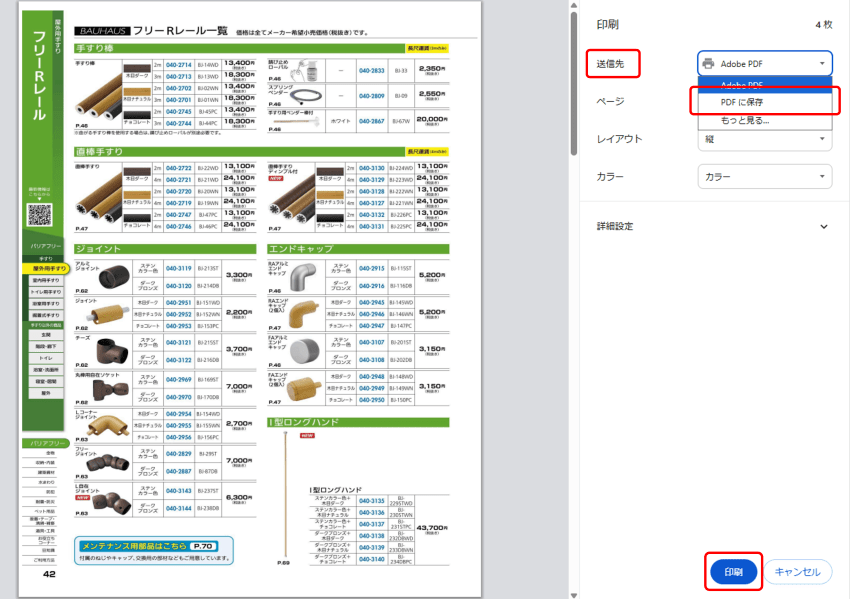Viewport: 850px width, 599px height.
Task: Click the QR code on the preview page
Action: pyautogui.click(x=39, y=214)
